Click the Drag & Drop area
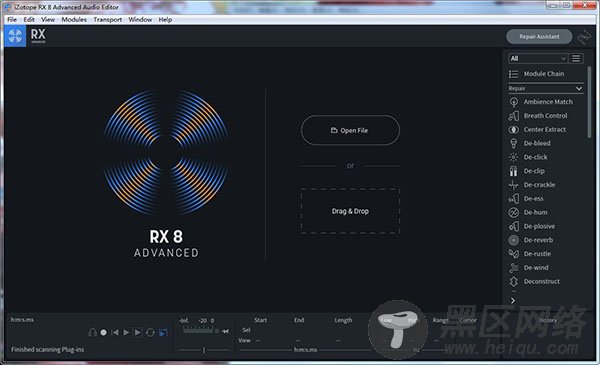 [x=350, y=211]
